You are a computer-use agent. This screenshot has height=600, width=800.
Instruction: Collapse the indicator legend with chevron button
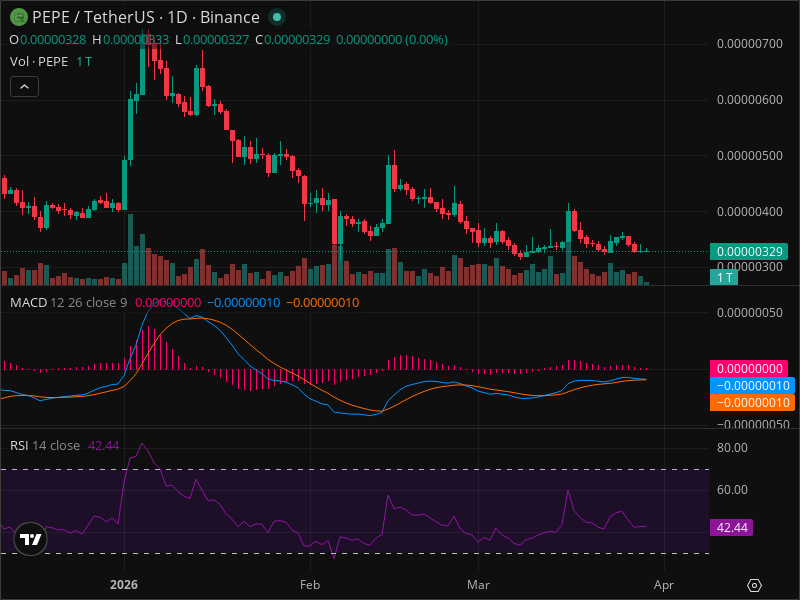pos(24,87)
